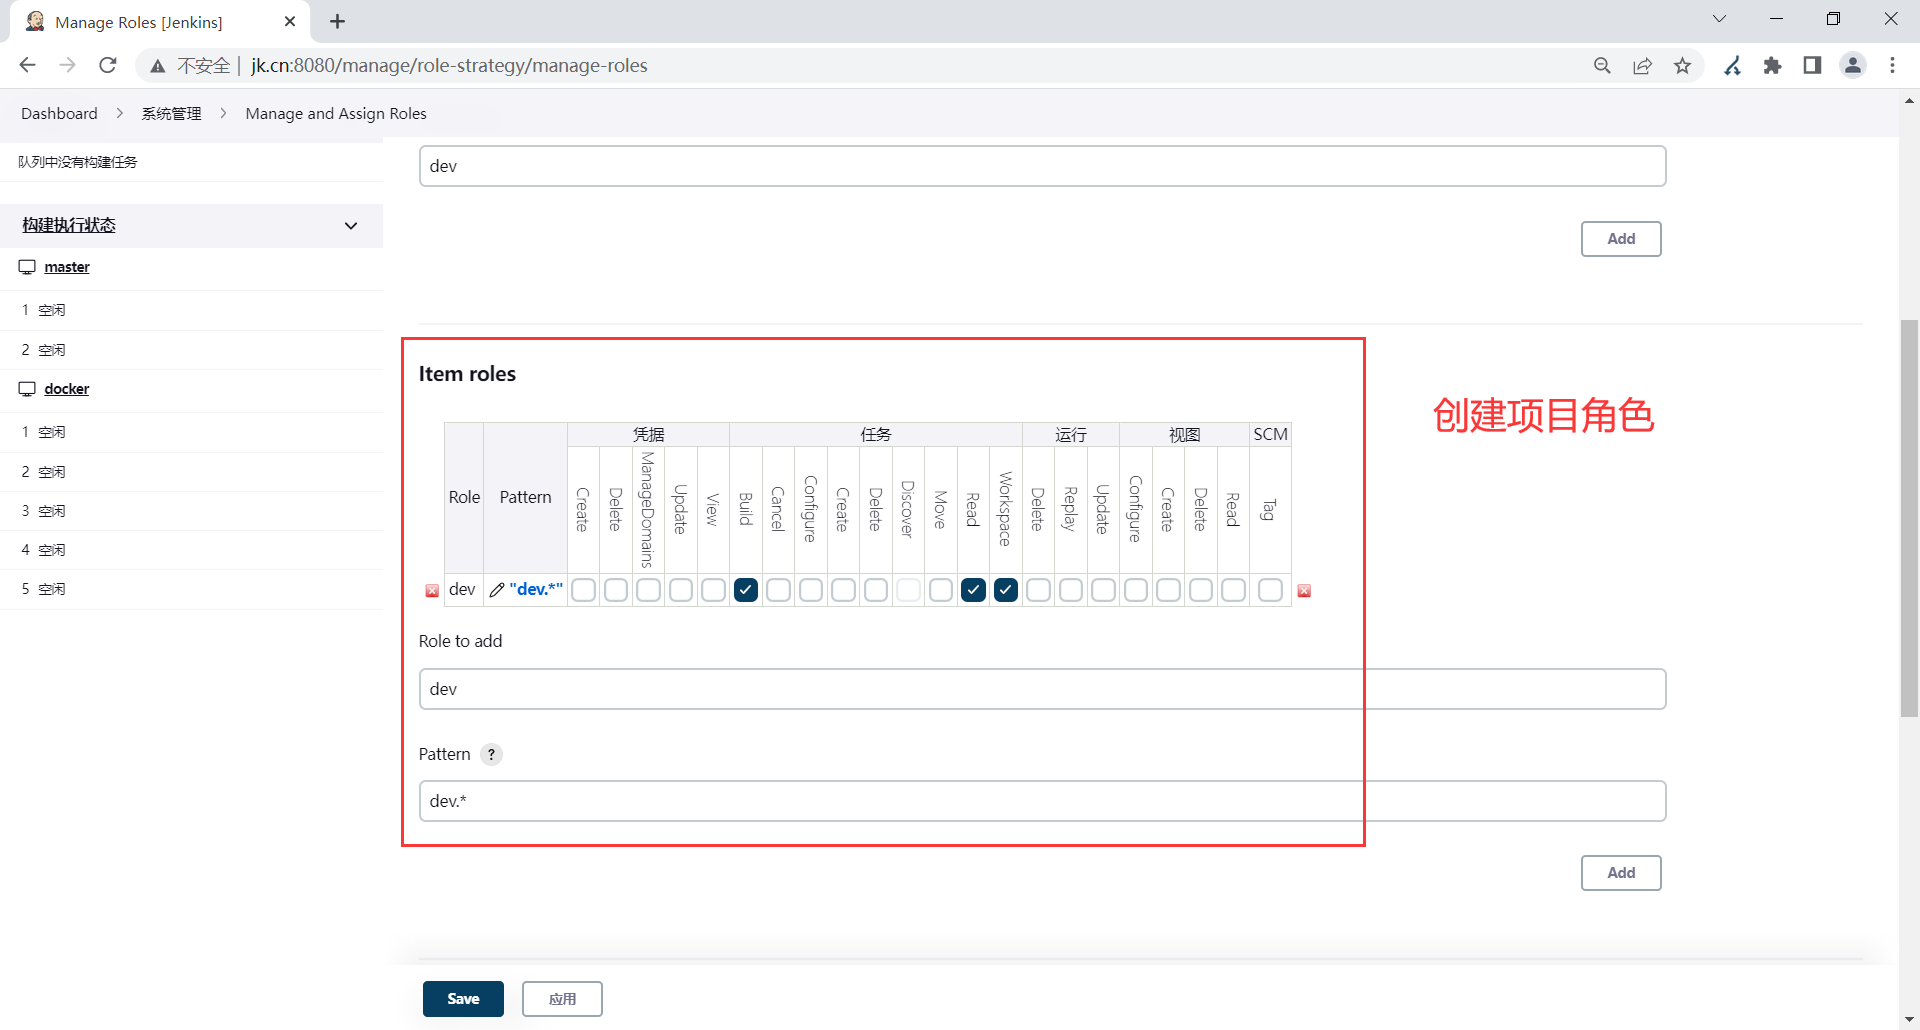Share this page icon
Viewport: 1920px width, 1030px height.
(x=1642, y=65)
